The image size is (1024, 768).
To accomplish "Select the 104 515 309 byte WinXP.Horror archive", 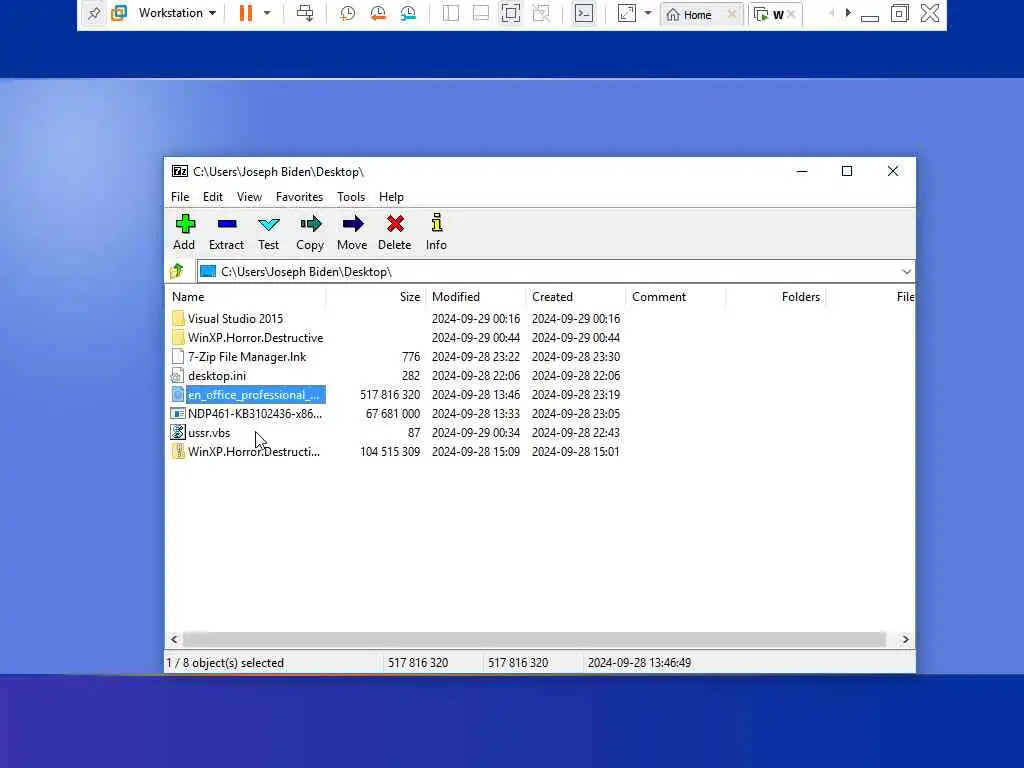I will tap(253, 451).
